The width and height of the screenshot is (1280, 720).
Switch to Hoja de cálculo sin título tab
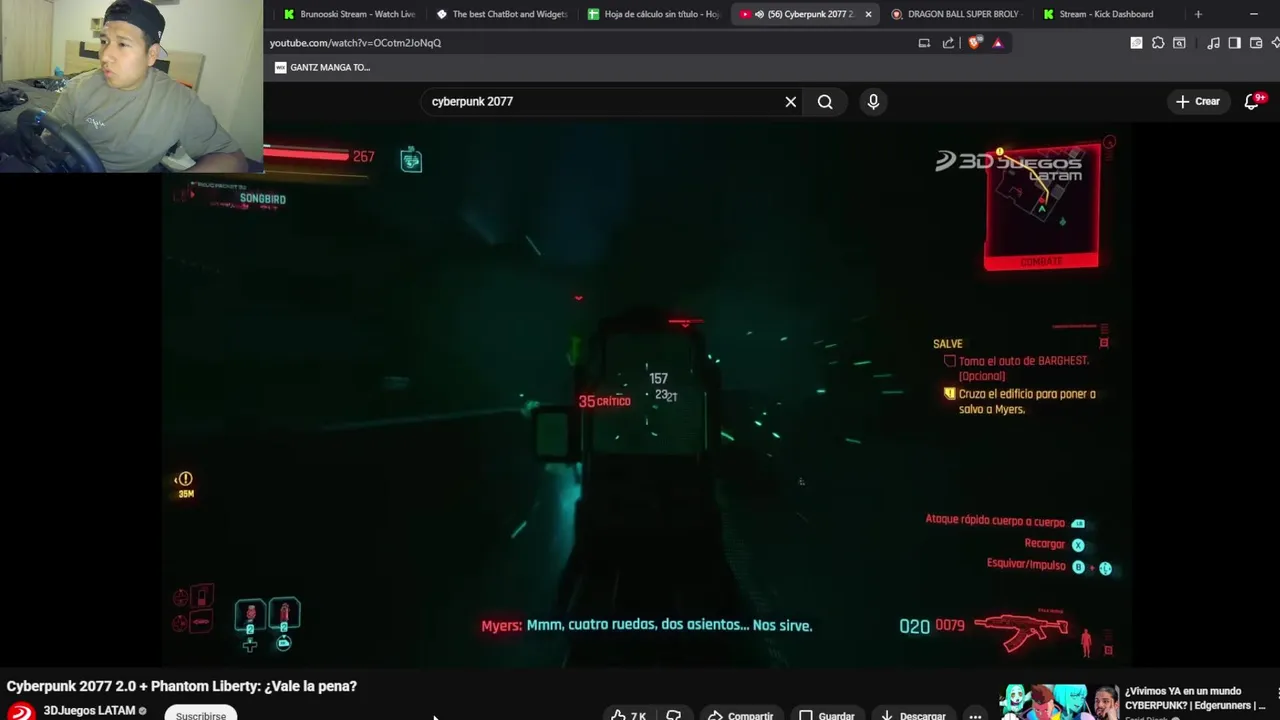[653, 14]
